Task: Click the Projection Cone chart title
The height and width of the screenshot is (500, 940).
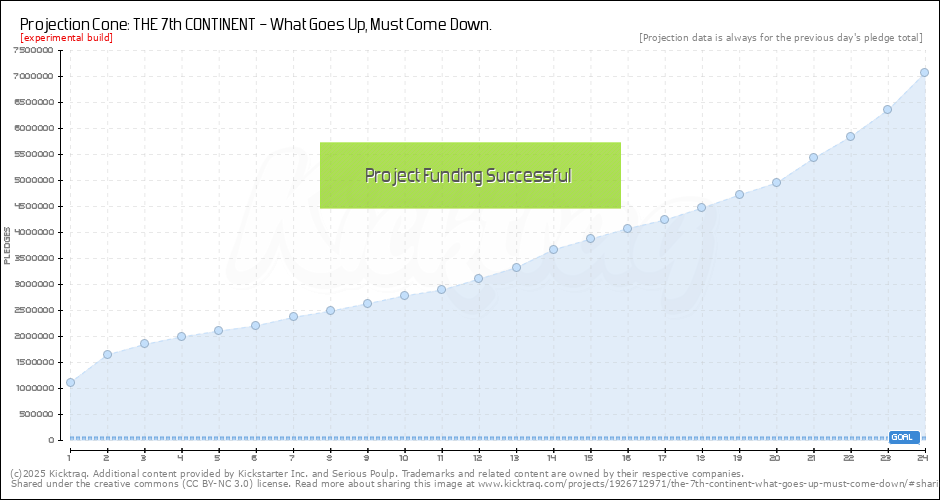Action: pyautogui.click(x=255, y=23)
